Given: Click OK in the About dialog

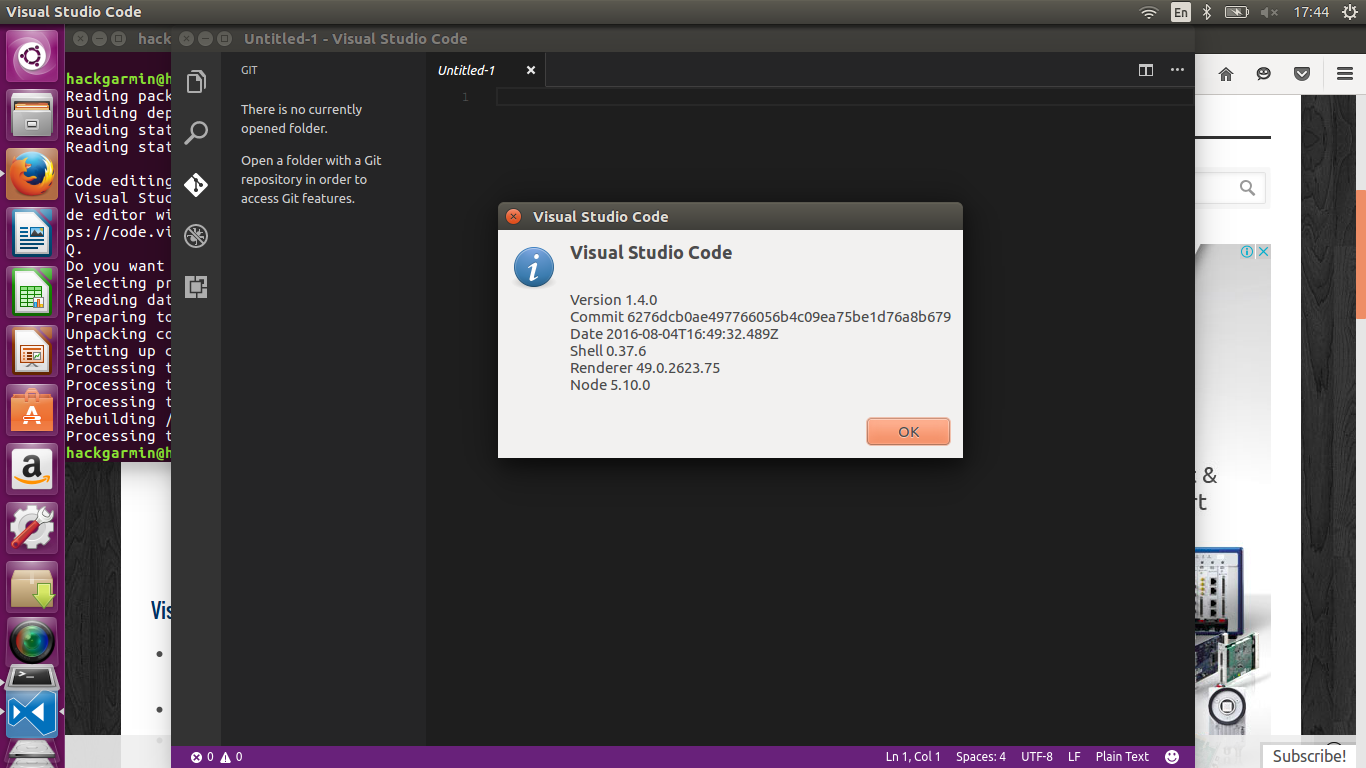Looking at the screenshot, I should pos(908,431).
